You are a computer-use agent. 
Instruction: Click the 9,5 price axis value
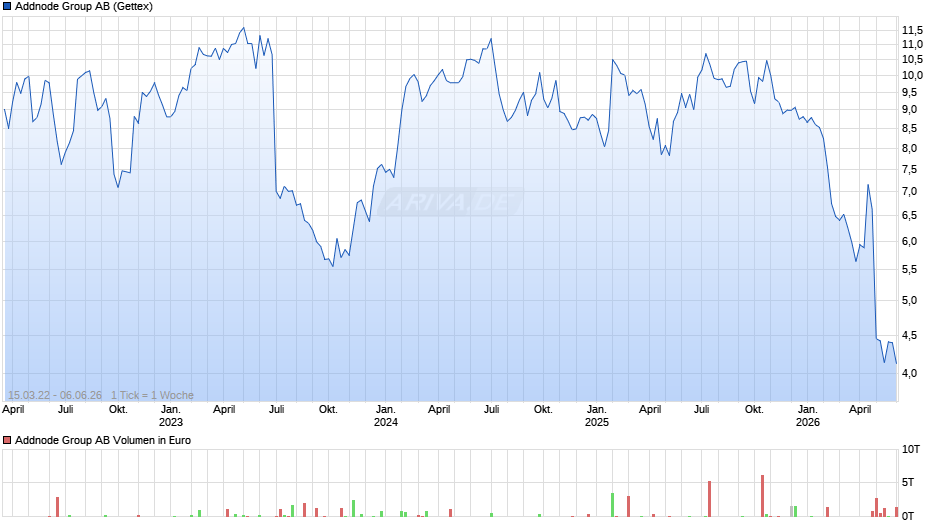coord(909,92)
